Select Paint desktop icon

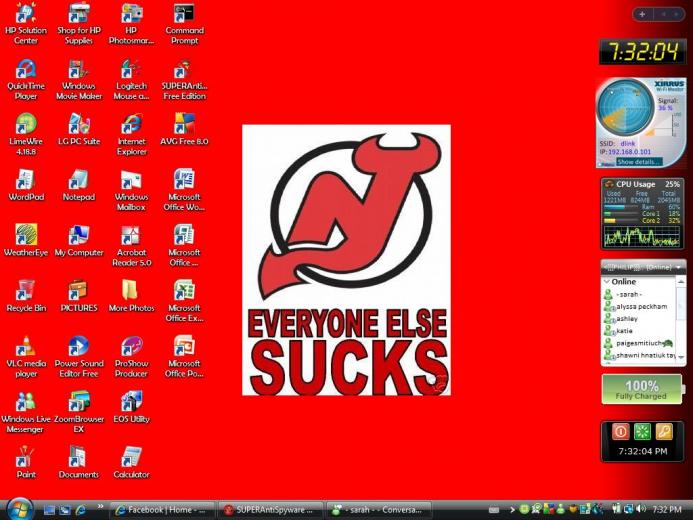coord(26,463)
